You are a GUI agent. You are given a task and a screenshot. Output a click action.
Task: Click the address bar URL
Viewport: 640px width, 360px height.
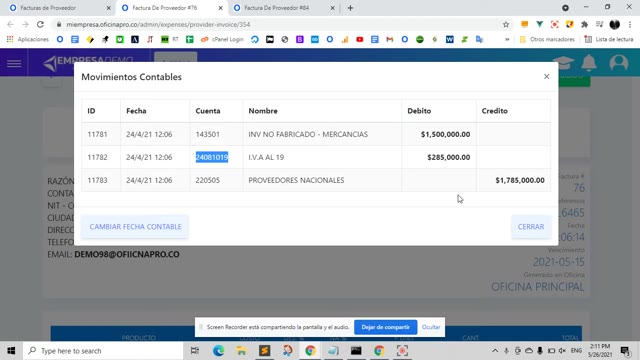tap(158, 24)
